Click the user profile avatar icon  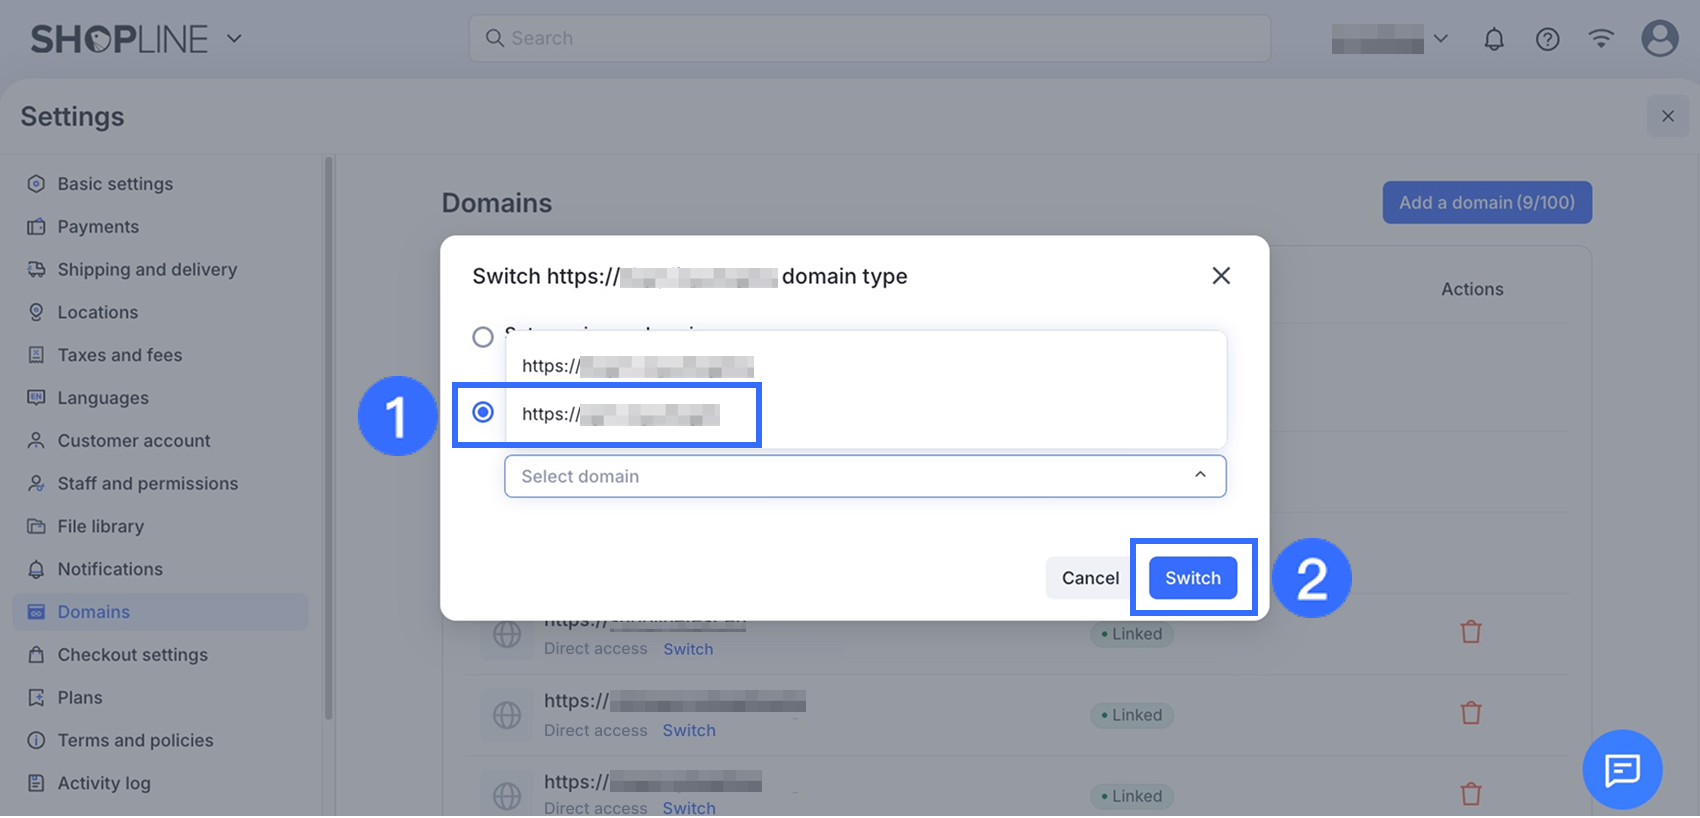coord(1659,39)
